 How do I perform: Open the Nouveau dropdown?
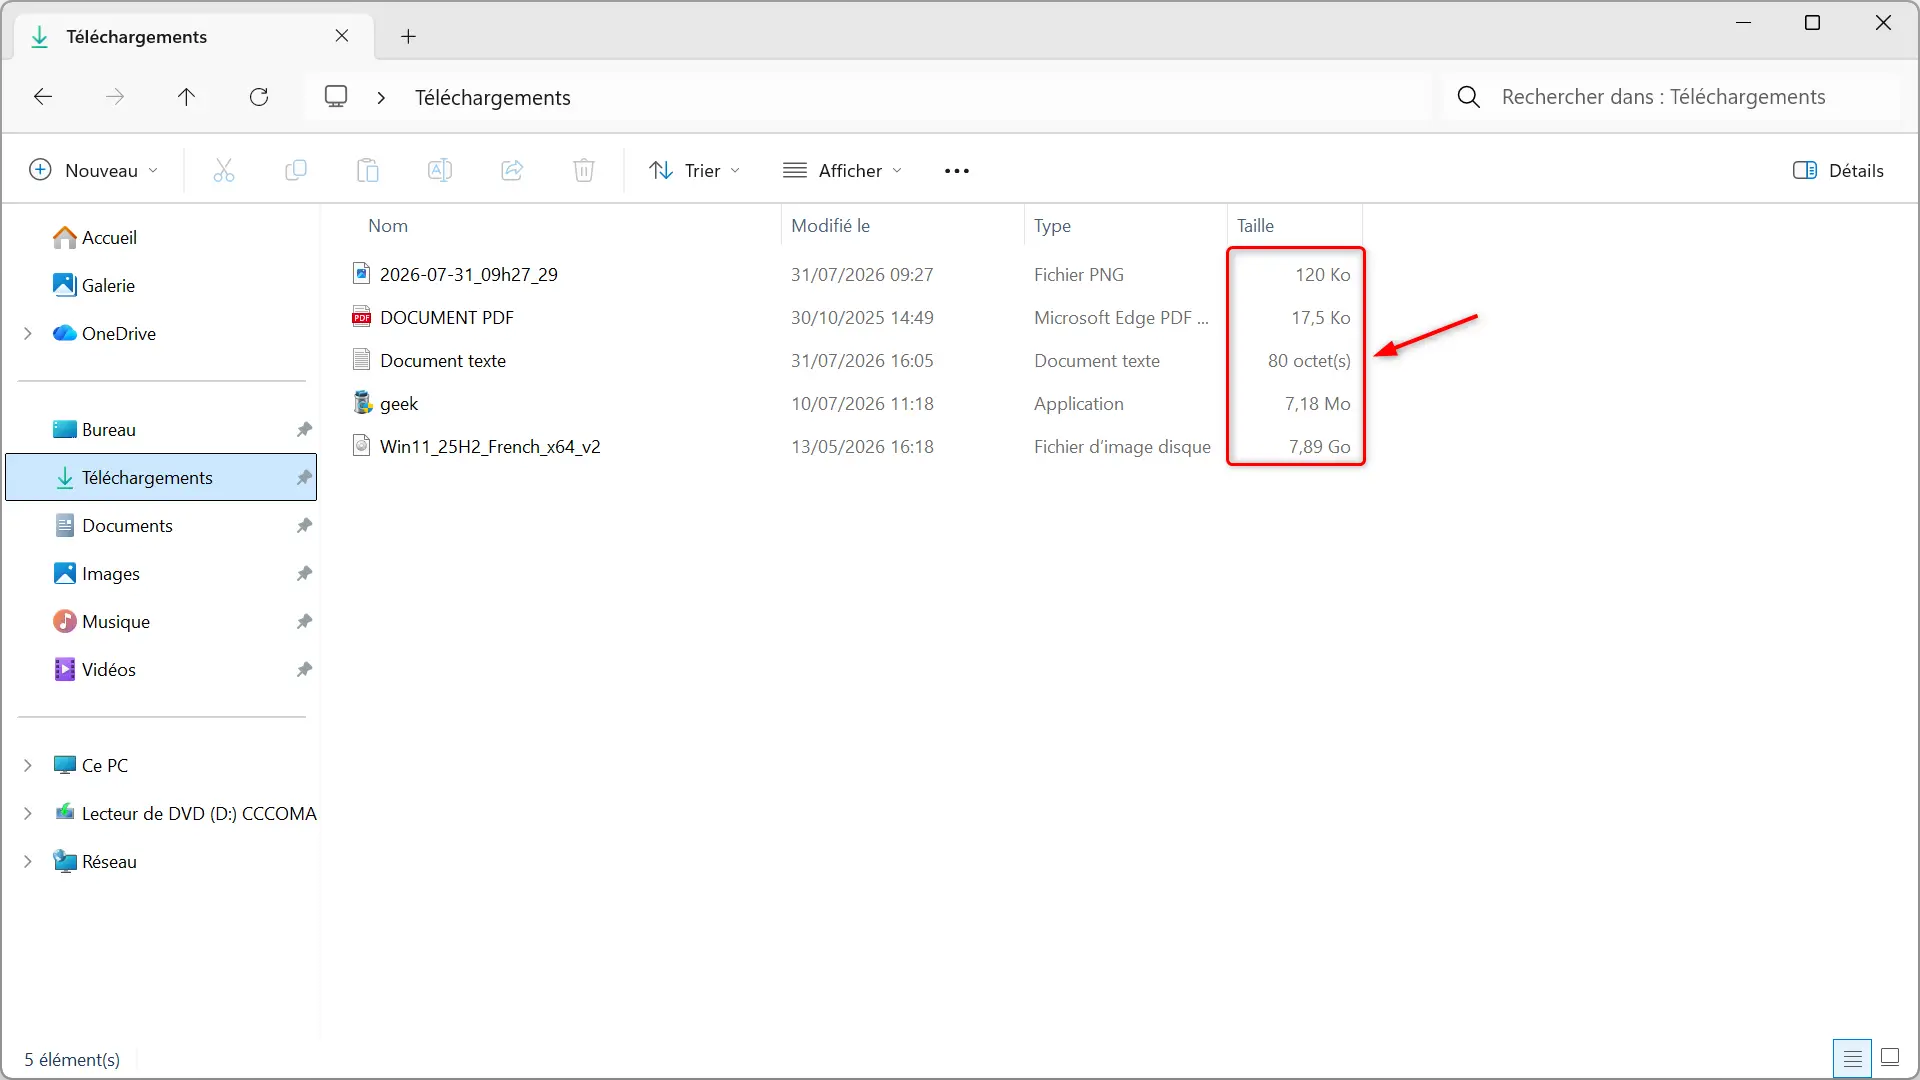(x=93, y=171)
